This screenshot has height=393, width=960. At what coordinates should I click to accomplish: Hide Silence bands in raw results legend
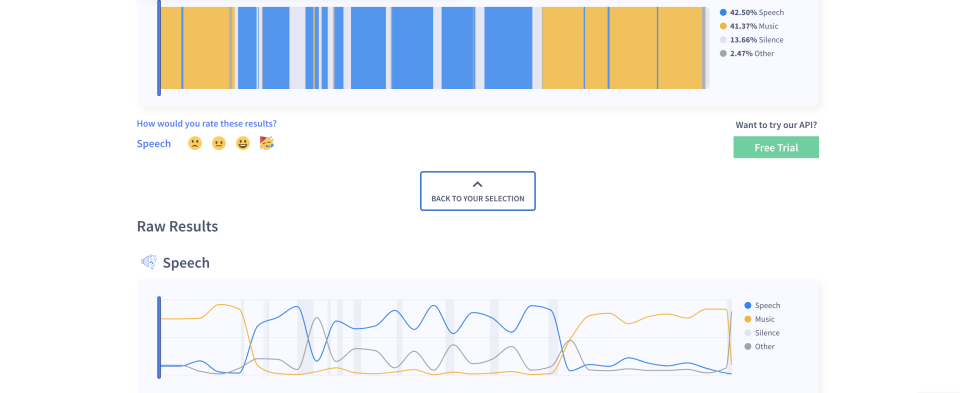click(762, 333)
